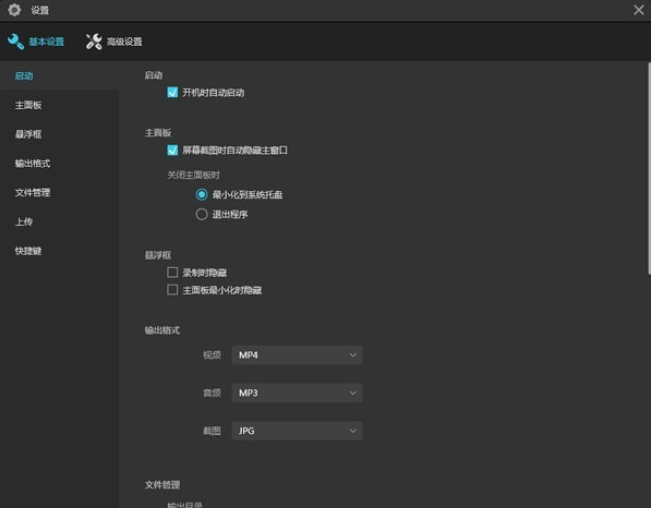The width and height of the screenshot is (651, 508).
Task: Open the 音频 format dropdown showing MP3
Action: tap(296, 393)
